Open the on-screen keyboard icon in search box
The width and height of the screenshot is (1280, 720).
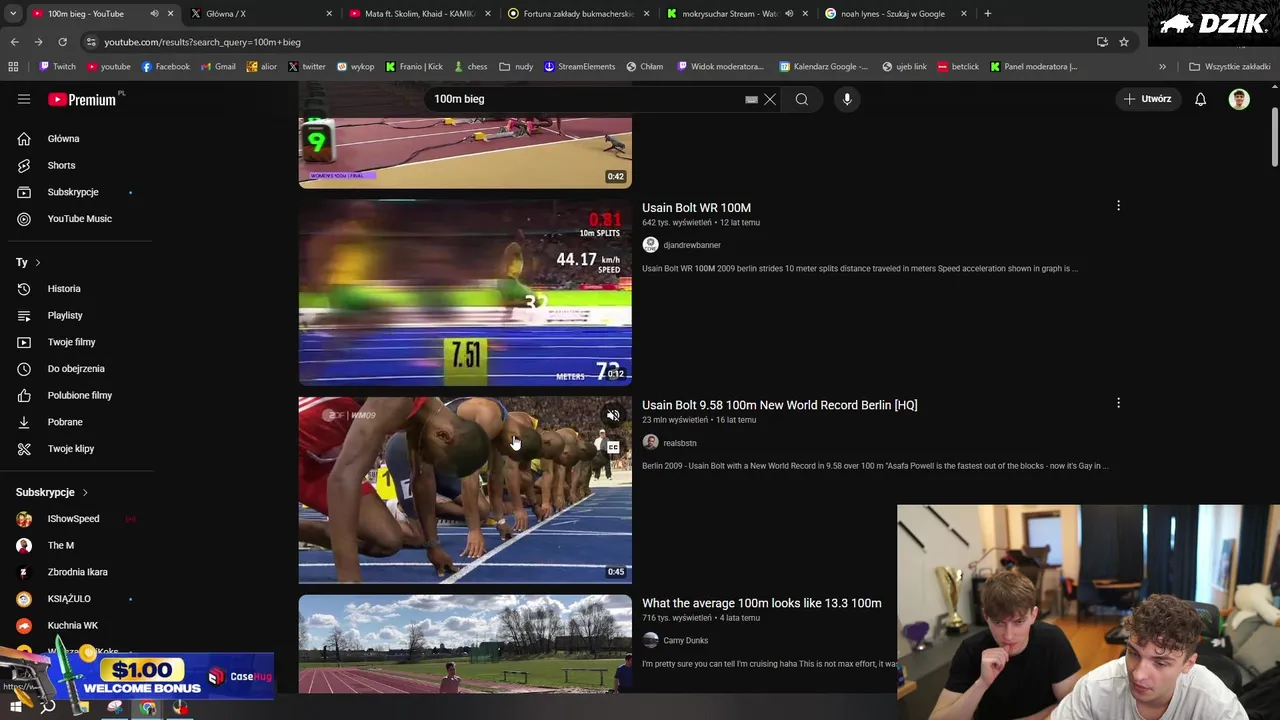tap(751, 99)
